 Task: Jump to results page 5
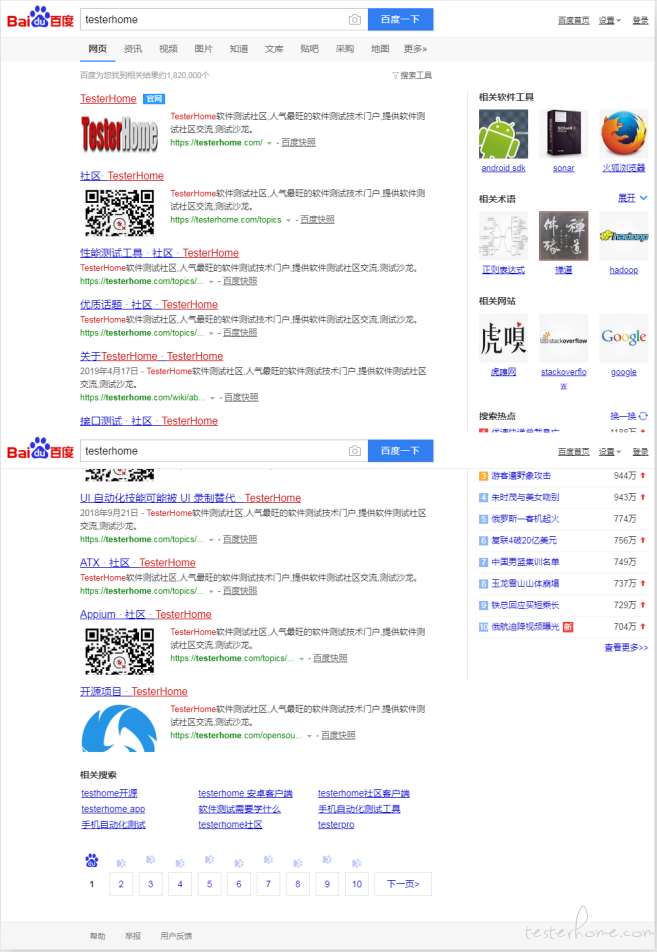click(209, 884)
